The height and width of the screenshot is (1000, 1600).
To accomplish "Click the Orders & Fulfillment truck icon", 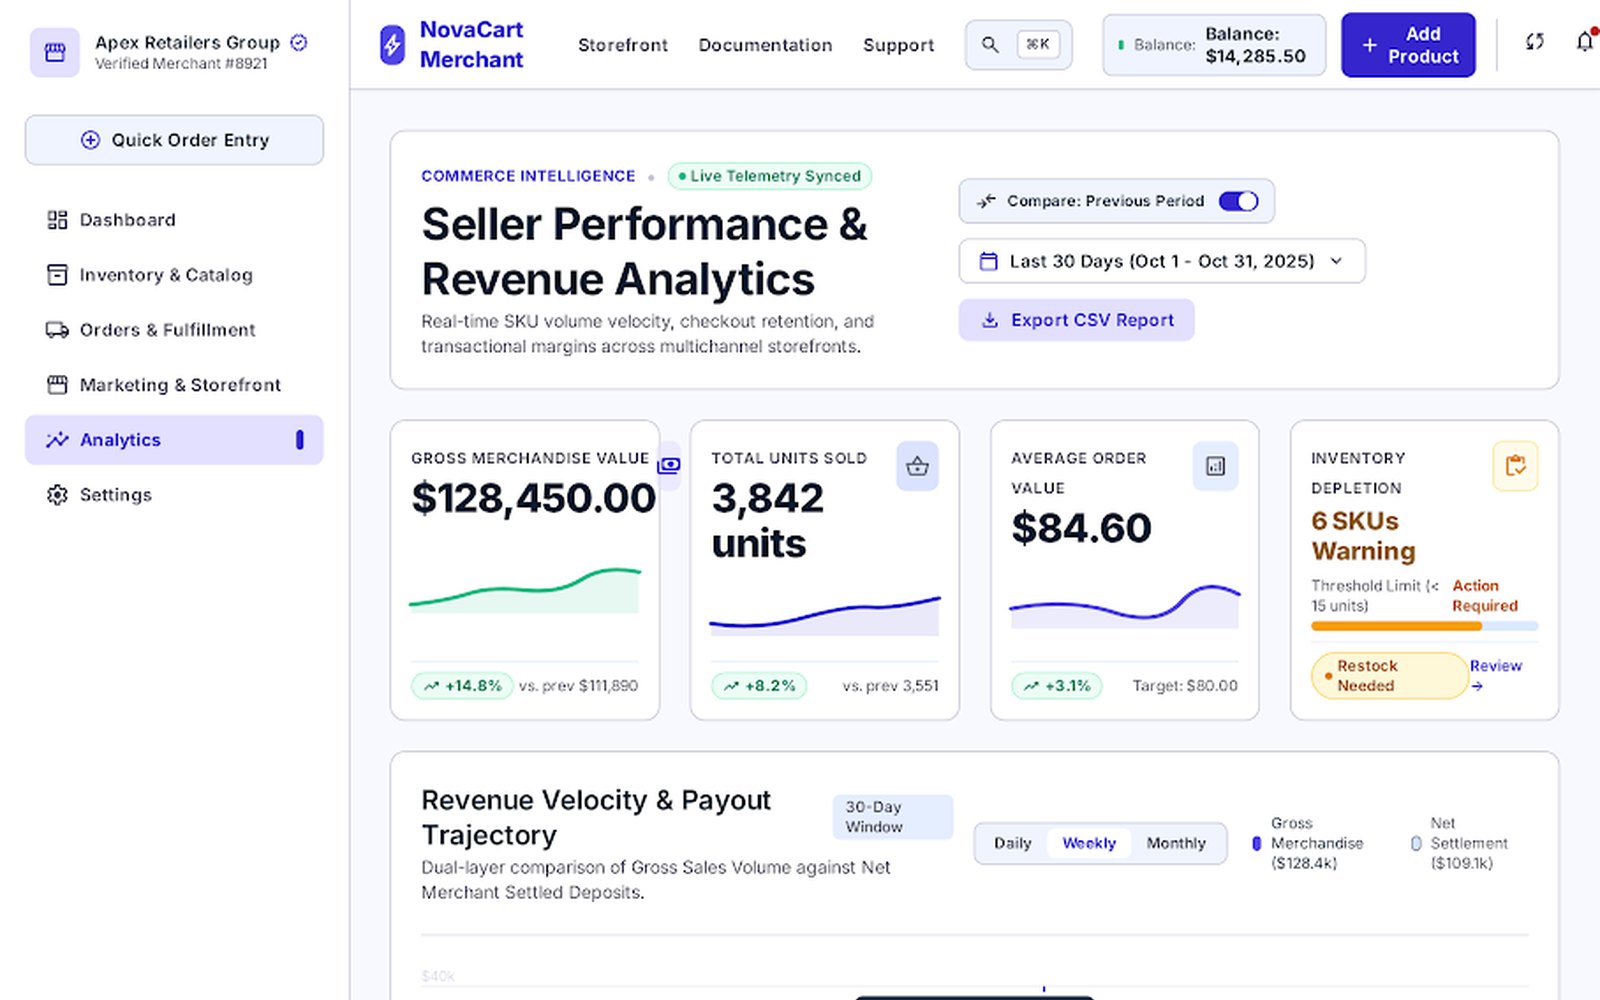I will pos(57,330).
